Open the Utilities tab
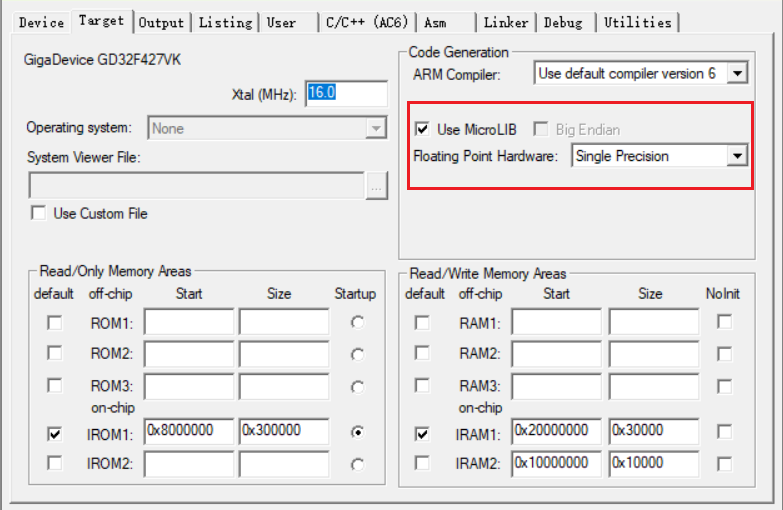783x510 pixels. pos(638,22)
